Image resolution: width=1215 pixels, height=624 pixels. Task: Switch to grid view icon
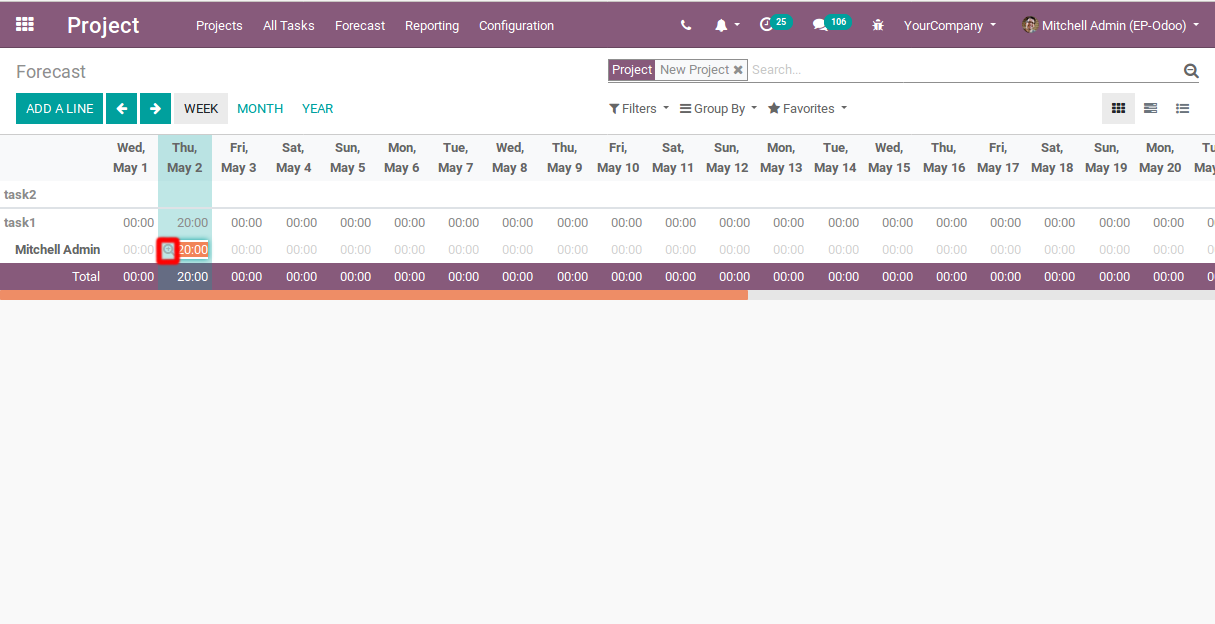[1118, 109]
